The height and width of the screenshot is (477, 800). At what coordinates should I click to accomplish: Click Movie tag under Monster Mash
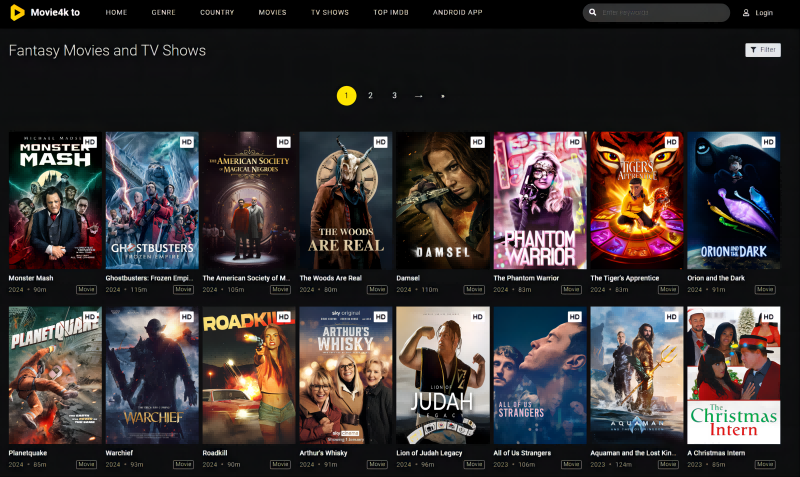tap(86, 289)
